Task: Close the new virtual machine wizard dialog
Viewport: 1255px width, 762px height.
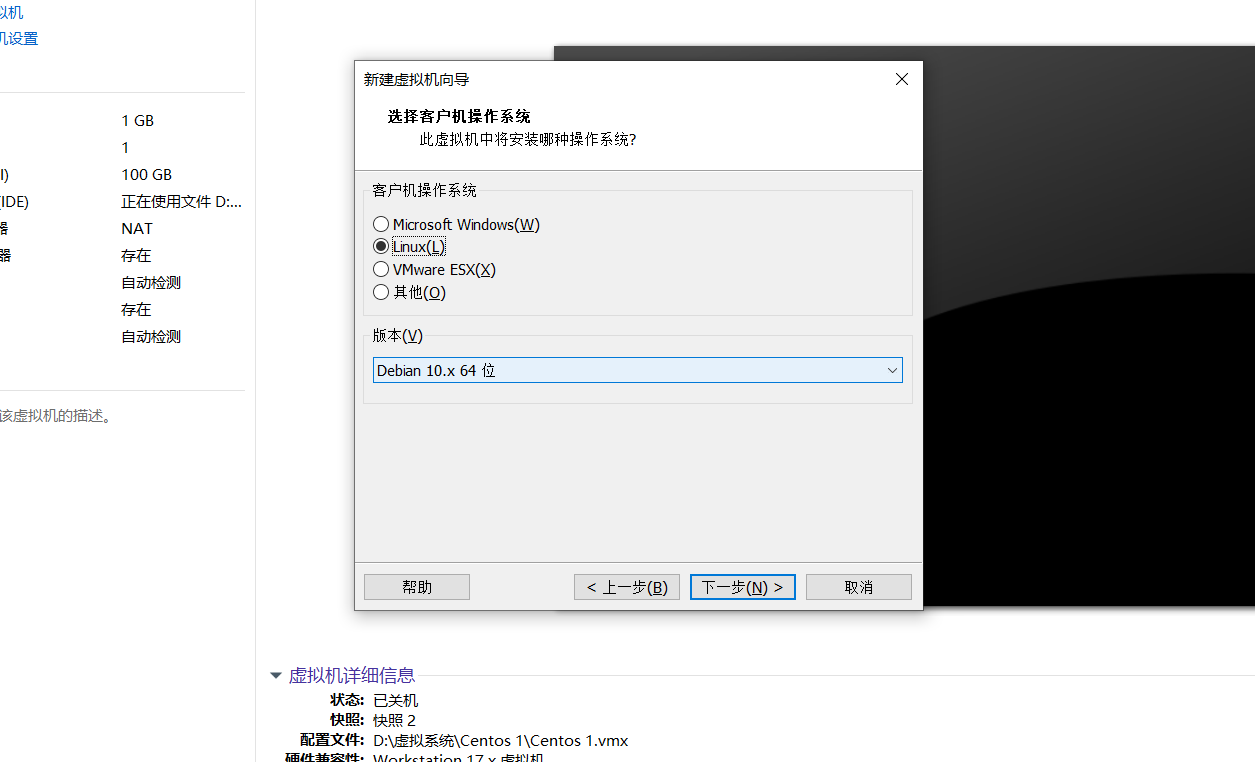Action: 901,79
